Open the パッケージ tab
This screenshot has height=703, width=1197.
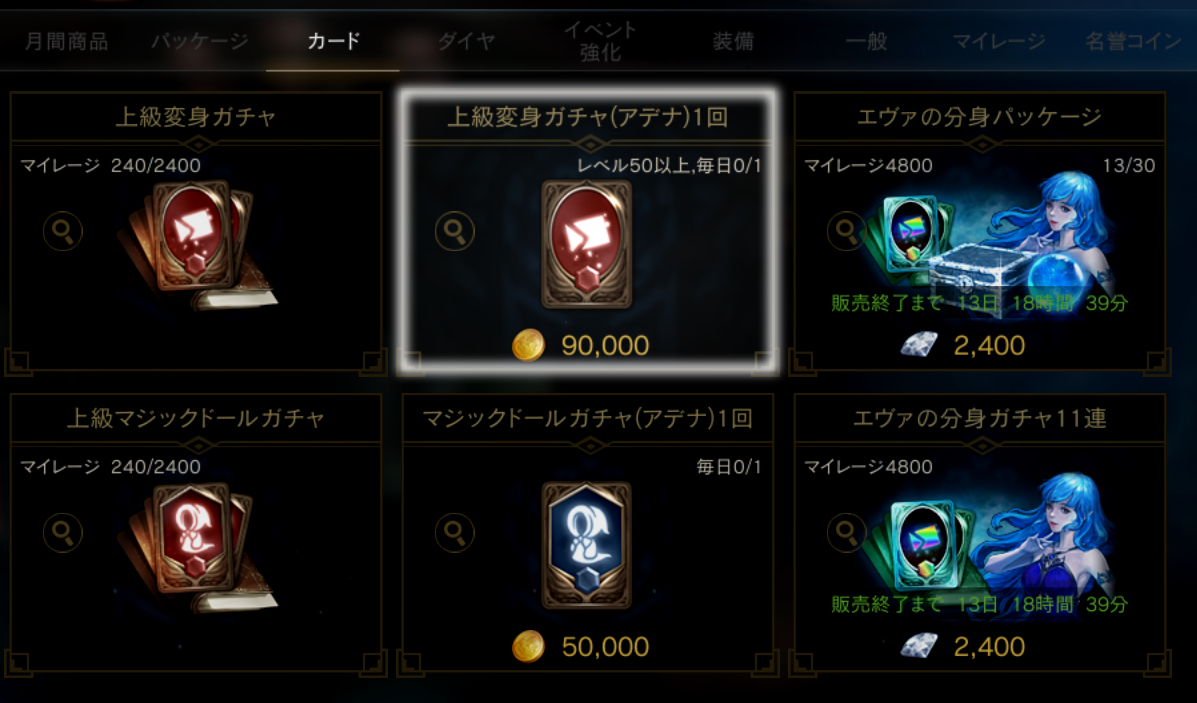click(200, 41)
